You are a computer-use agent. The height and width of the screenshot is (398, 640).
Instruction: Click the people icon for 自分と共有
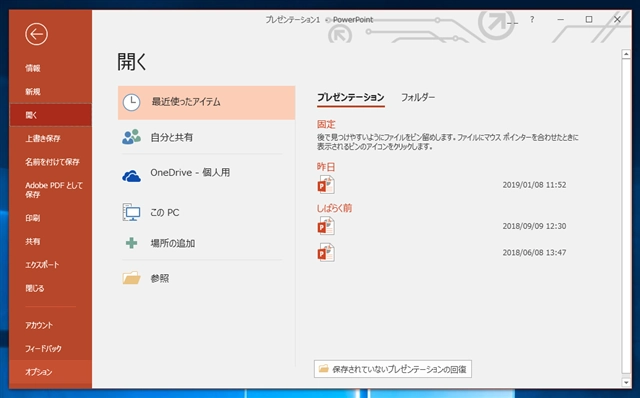[x=131, y=137]
